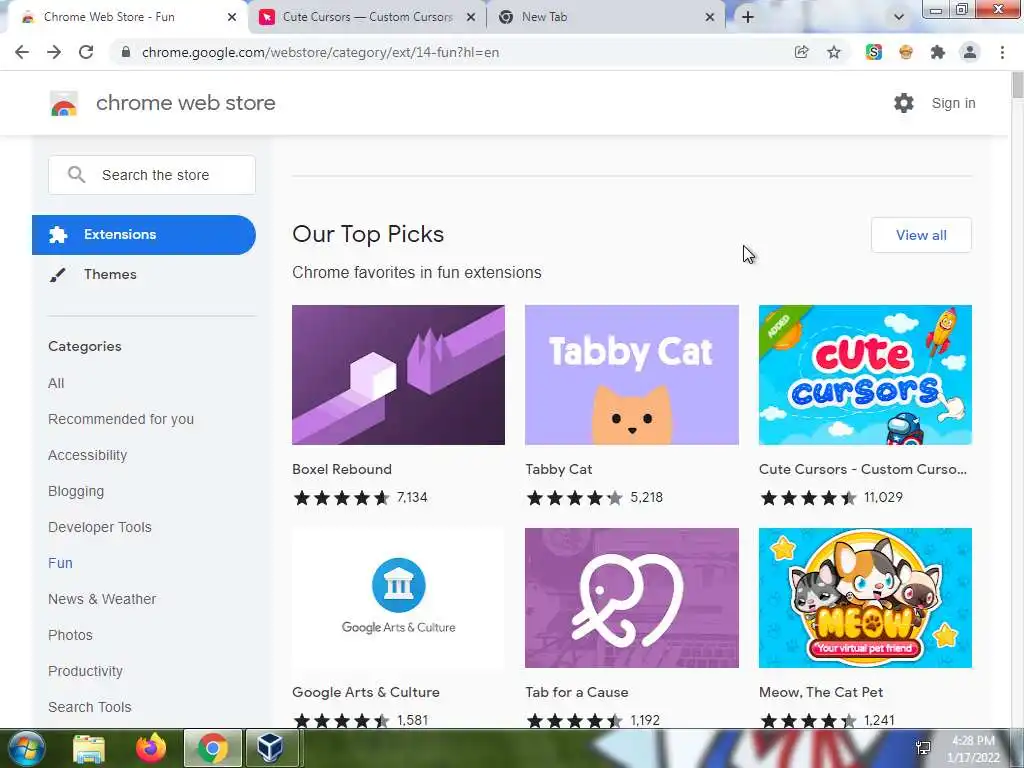This screenshot has width=1024, height=768.
Task: Choose the Accessibility category
Action: pyautogui.click(x=88, y=455)
